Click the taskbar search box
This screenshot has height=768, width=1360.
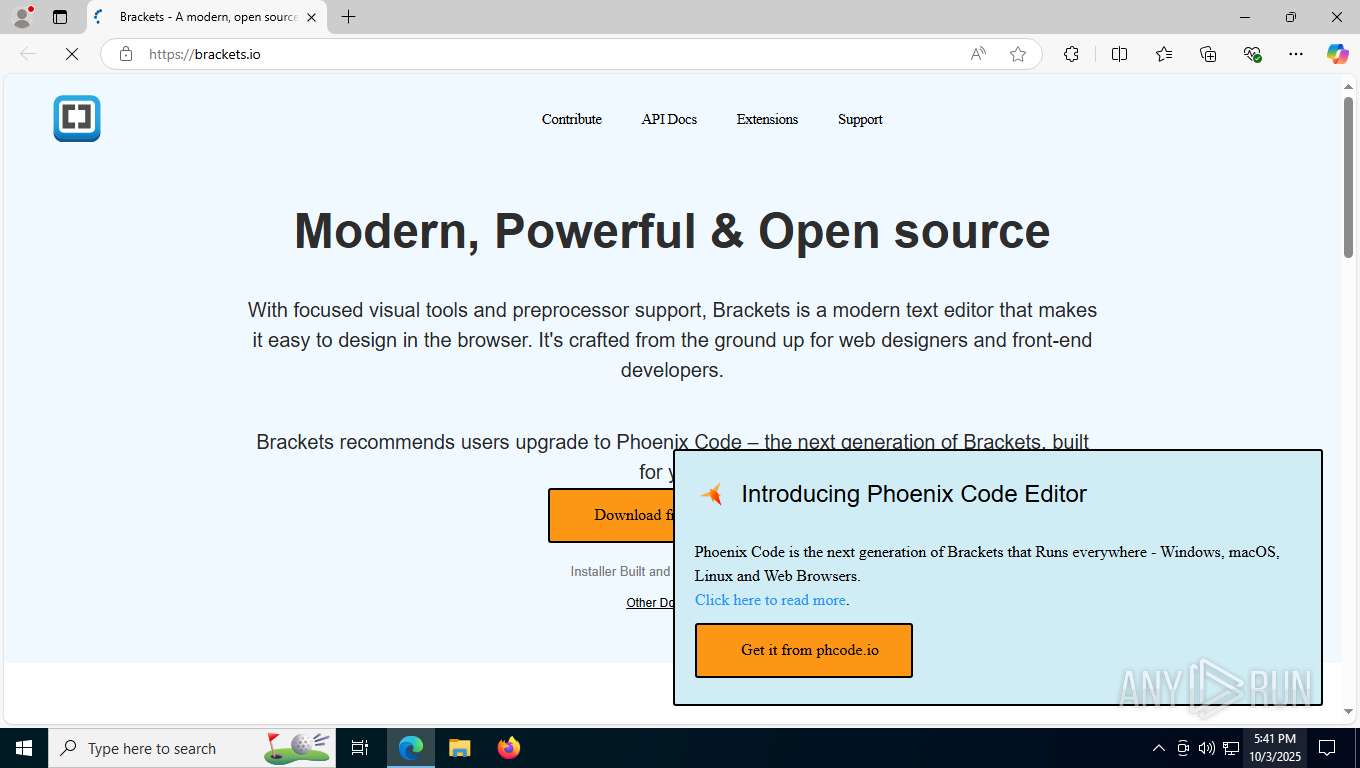coord(192,748)
